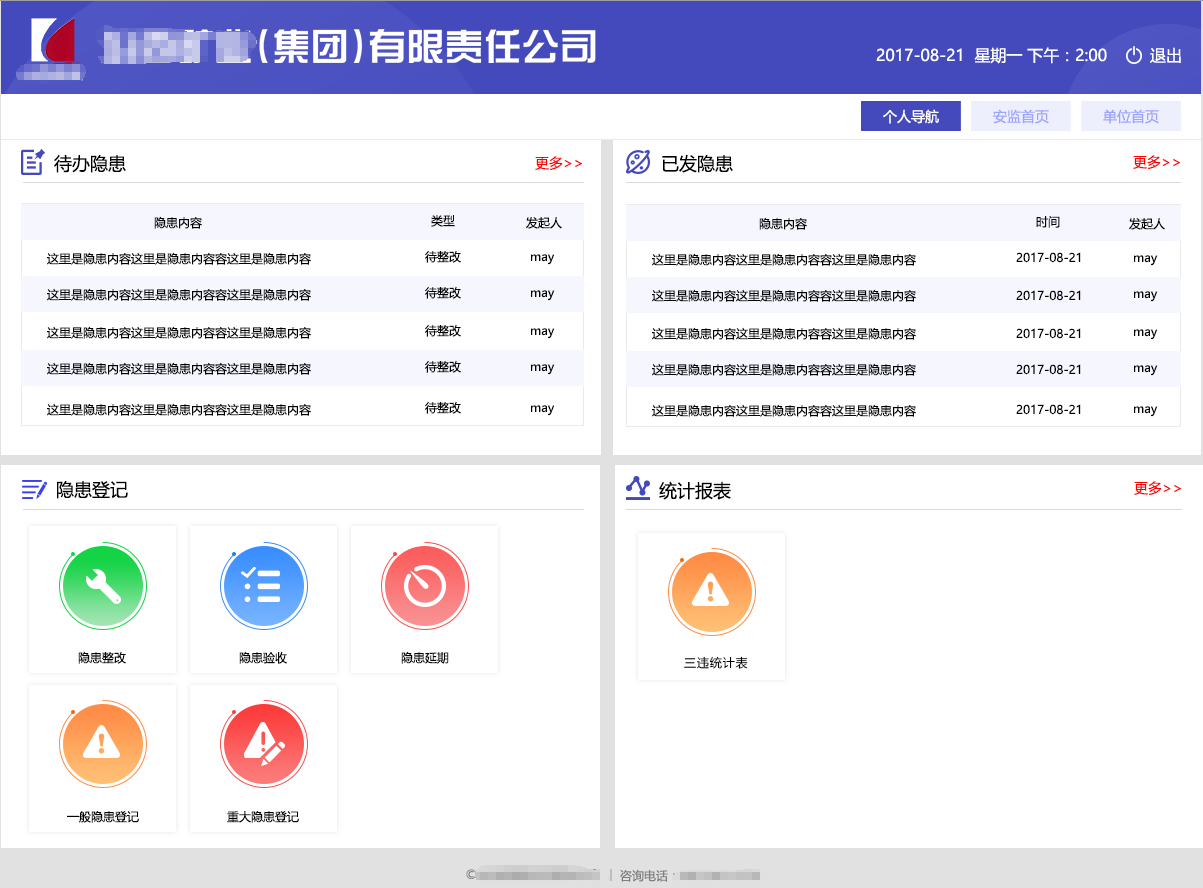Screen dimensions: 1203x888
Task: Open the 隐患验收 checklist icon
Action: [x=263, y=587]
